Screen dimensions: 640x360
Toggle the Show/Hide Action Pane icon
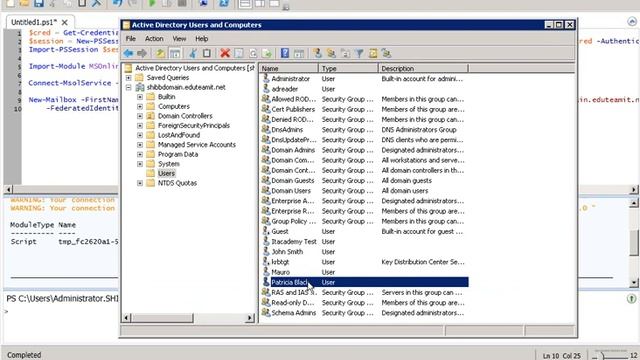point(299,53)
